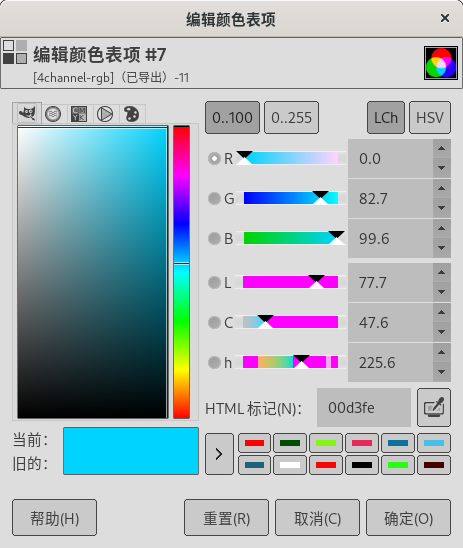Image resolution: width=463 pixels, height=548 pixels.
Task: Click the C value field showing 47.6
Action: click(x=391, y=323)
